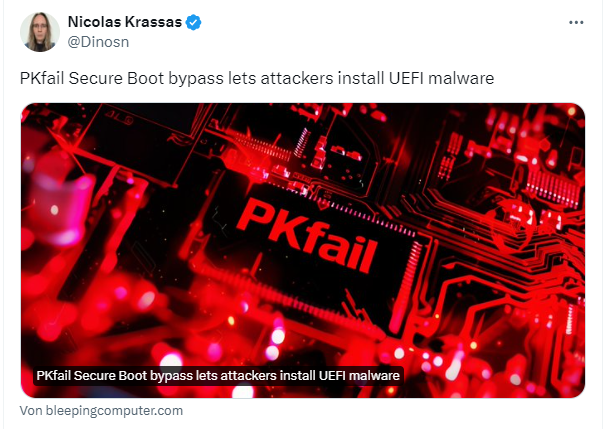Open tweet by clicking its headline text
This screenshot has width=604, height=429.
[257, 78]
